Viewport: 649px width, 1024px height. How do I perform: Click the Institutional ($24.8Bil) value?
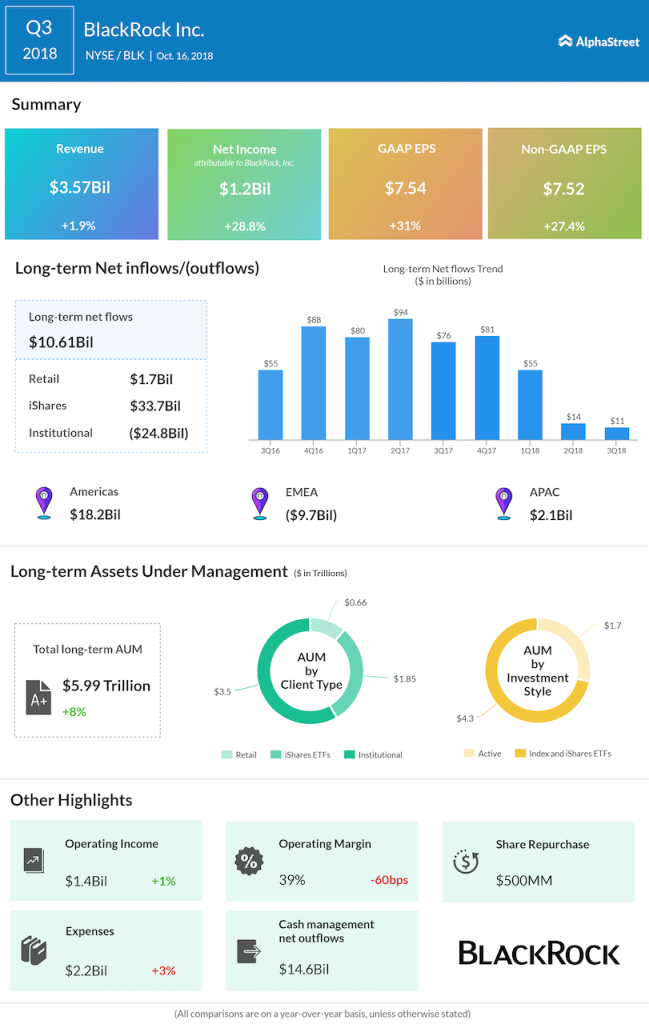(x=159, y=433)
